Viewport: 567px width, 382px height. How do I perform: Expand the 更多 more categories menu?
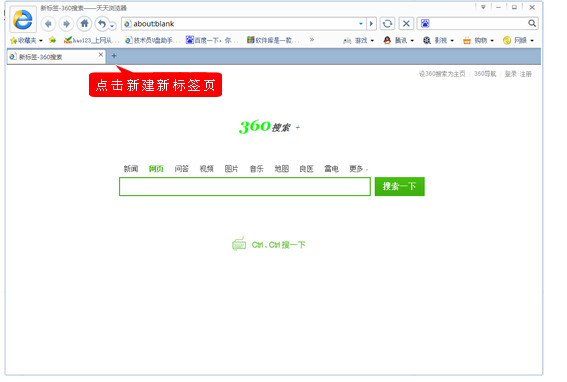click(358, 169)
